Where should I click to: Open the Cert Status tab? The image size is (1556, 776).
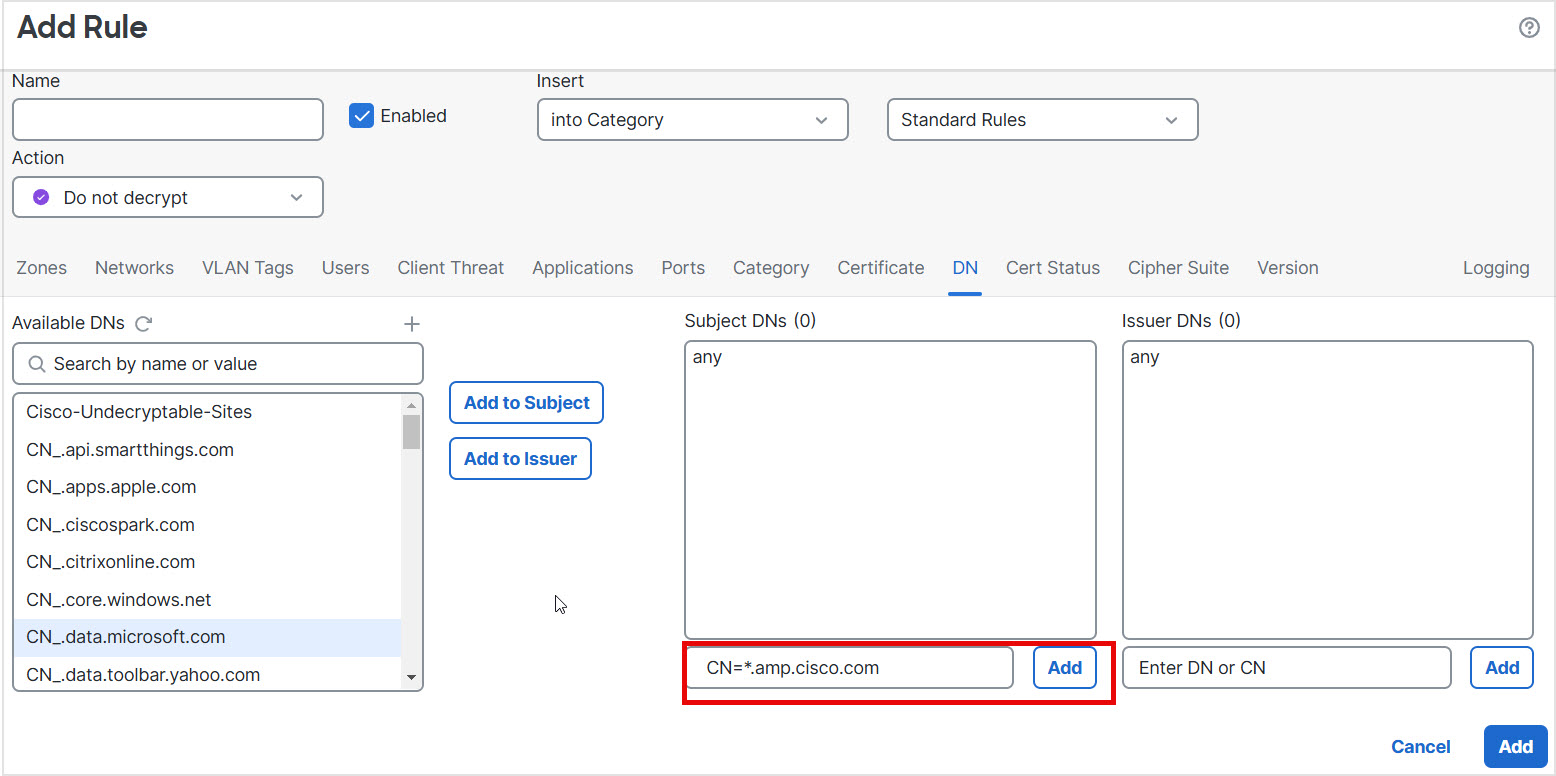[x=1053, y=267]
